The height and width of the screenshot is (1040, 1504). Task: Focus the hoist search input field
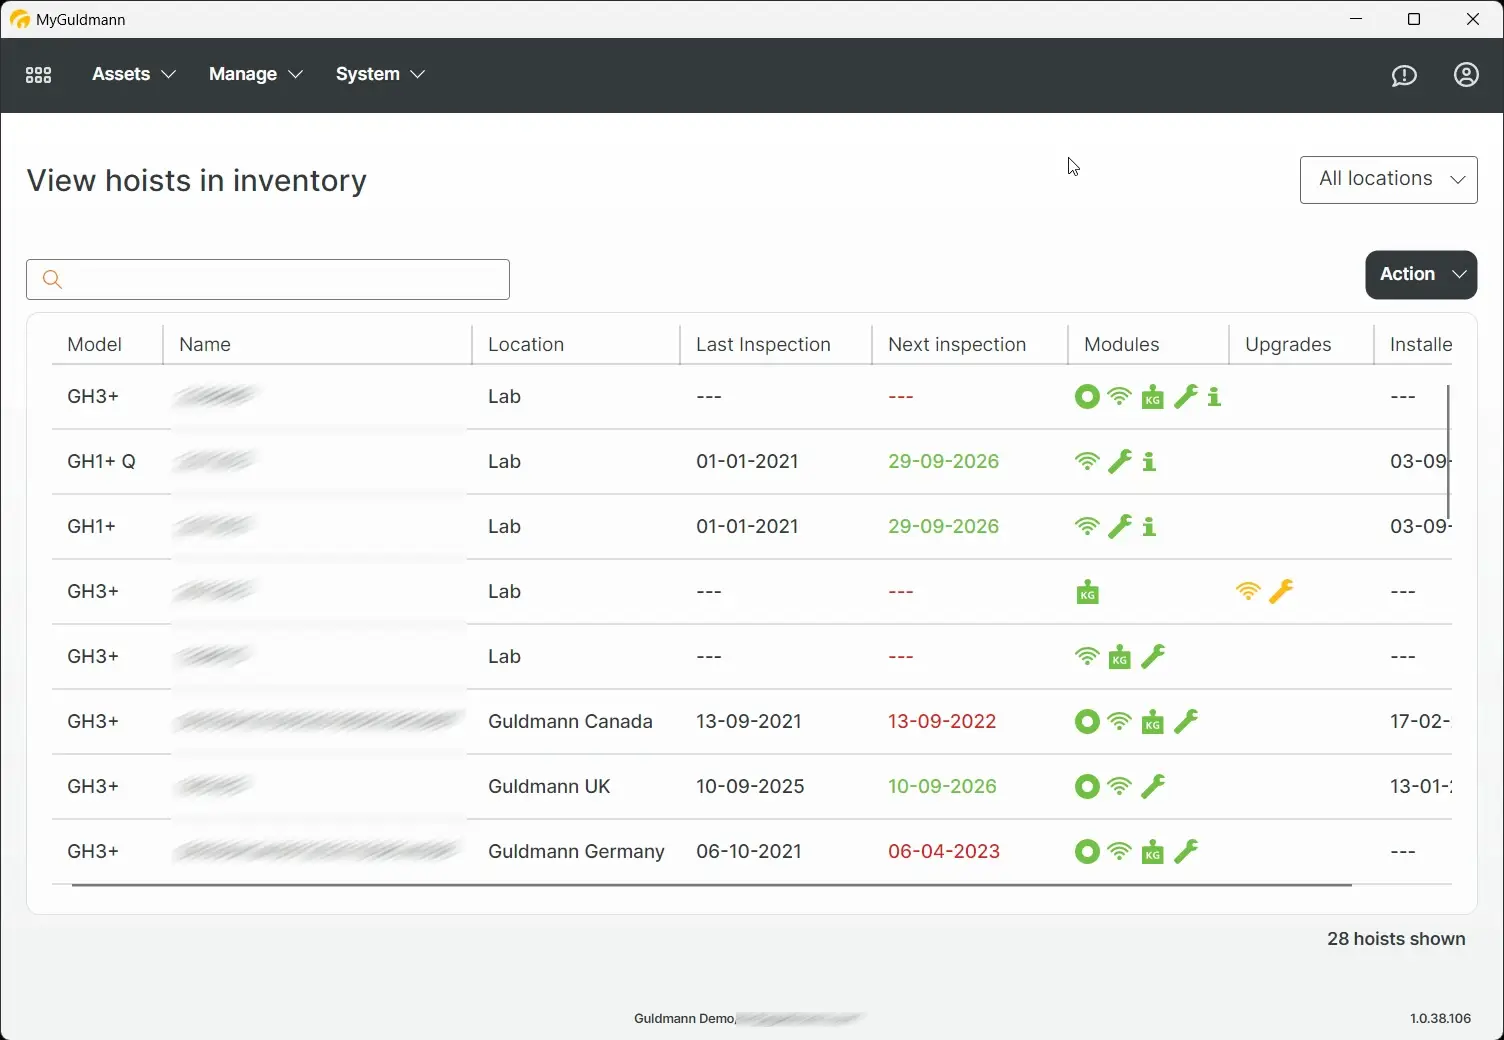pyautogui.click(x=285, y=280)
